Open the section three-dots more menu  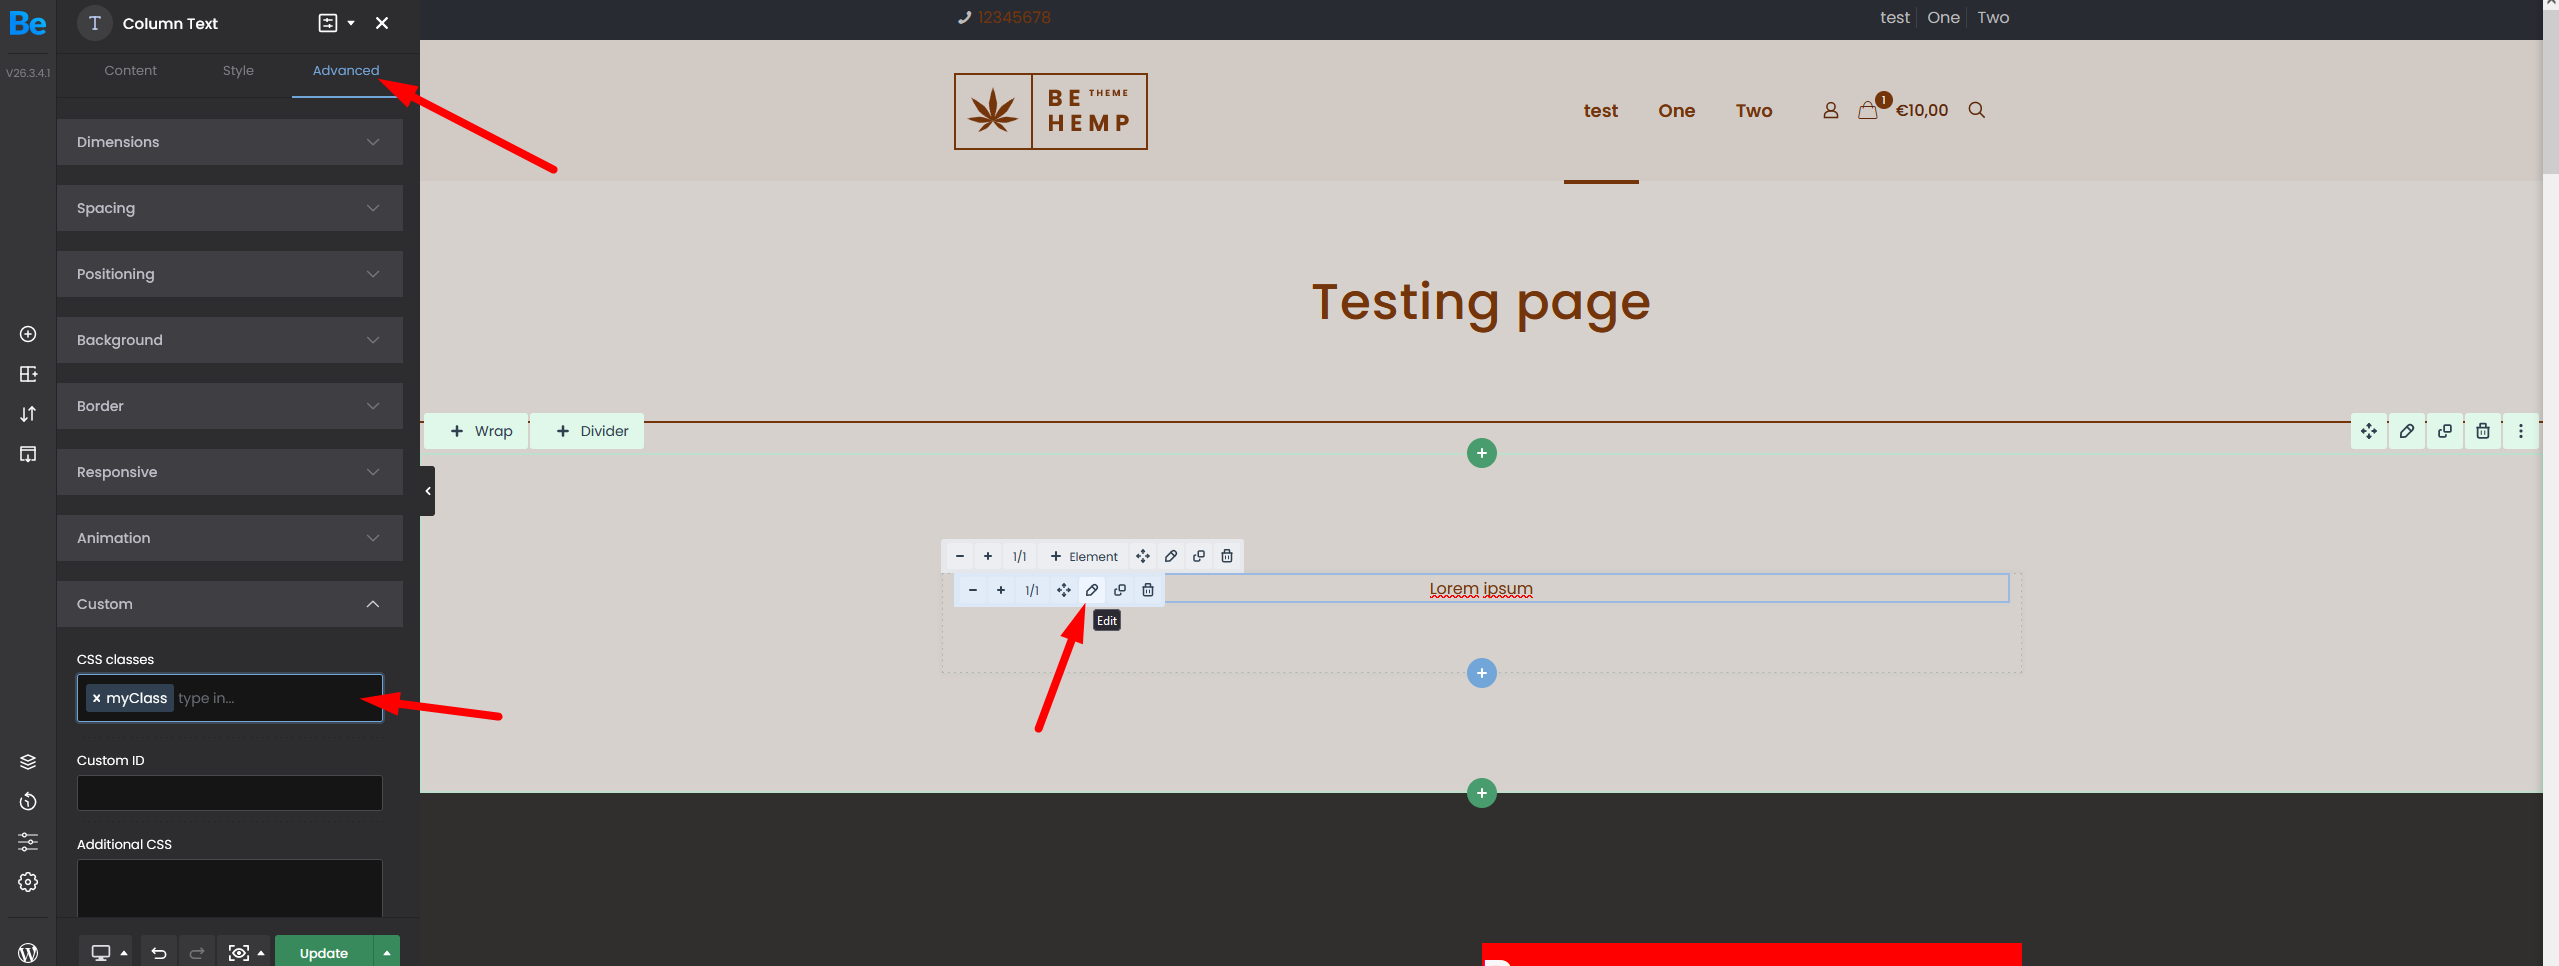click(x=2521, y=431)
